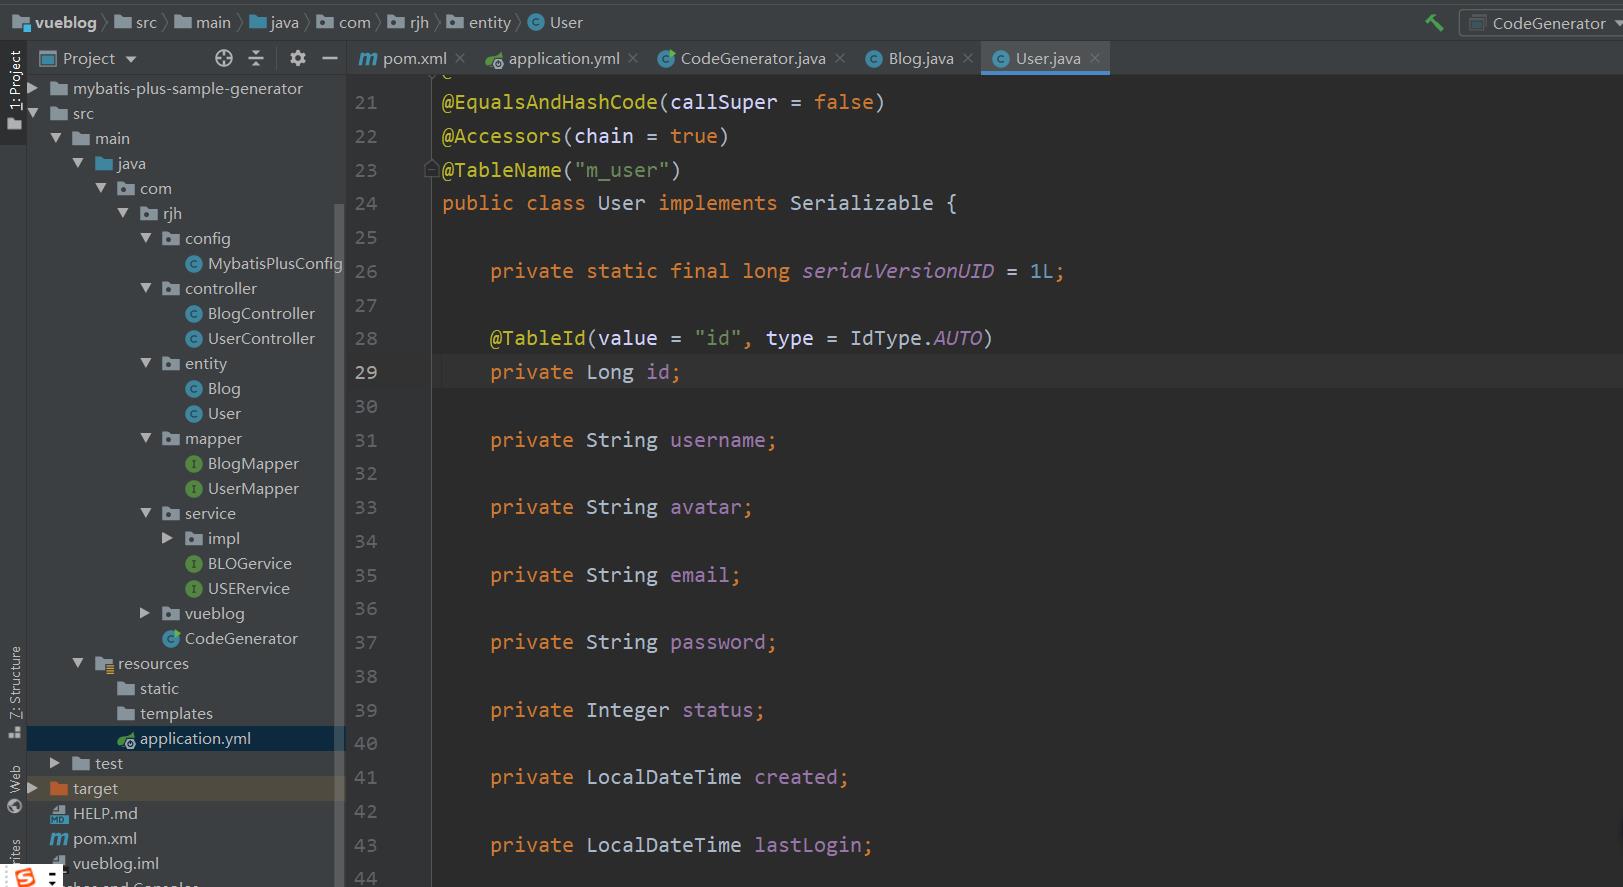This screenshot has height=887, width=1623.
Task: Open the CodeGenerator run configuration dropdown
Action: point(1541,22)
